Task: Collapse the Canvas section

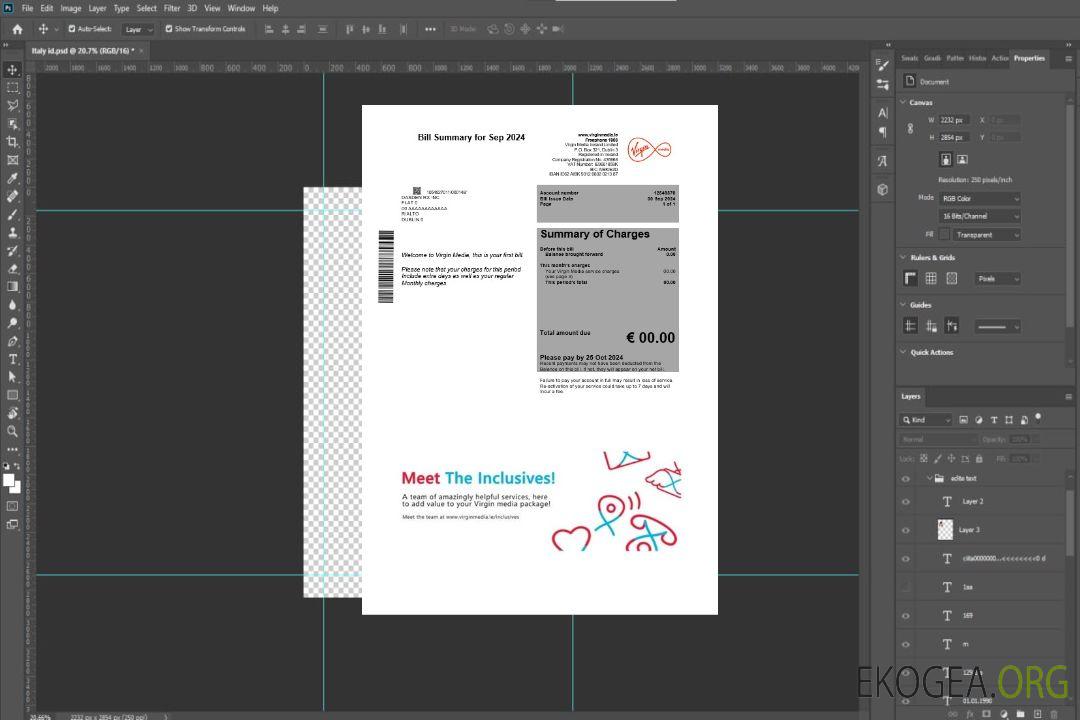Action: 903,102
